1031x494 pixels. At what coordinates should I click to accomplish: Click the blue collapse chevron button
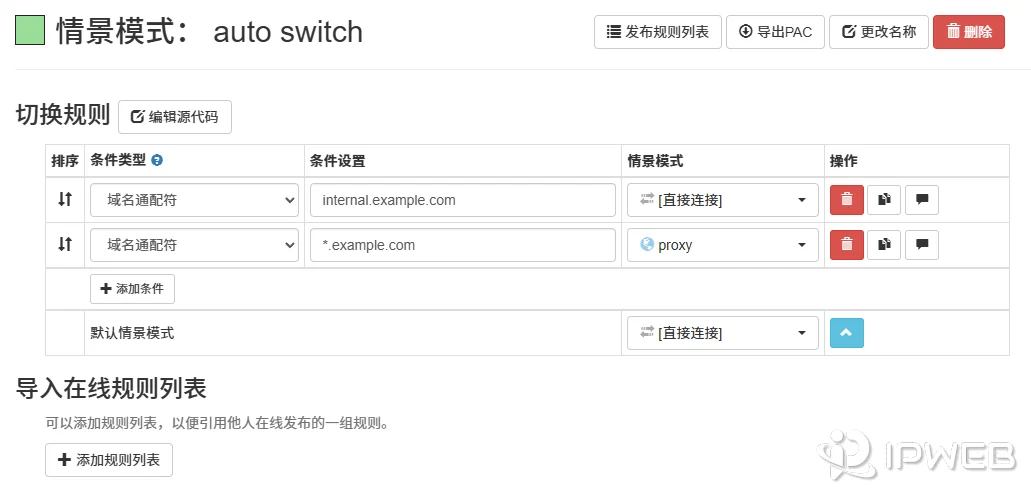point(847,333)
